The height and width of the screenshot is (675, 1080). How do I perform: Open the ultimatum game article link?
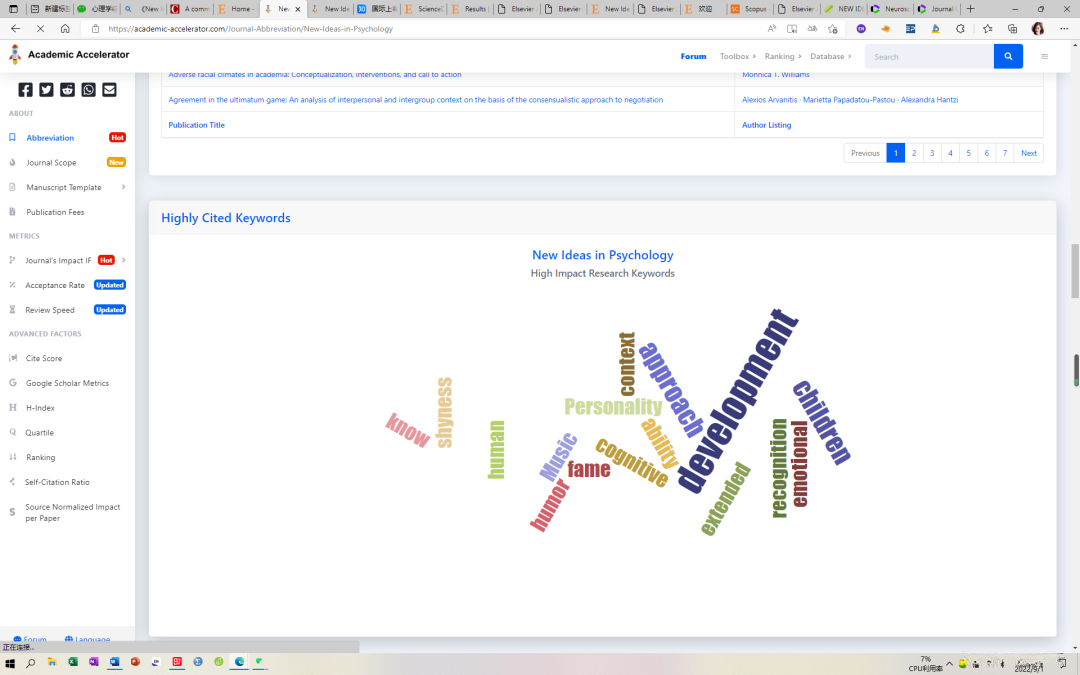click(415, 100)
